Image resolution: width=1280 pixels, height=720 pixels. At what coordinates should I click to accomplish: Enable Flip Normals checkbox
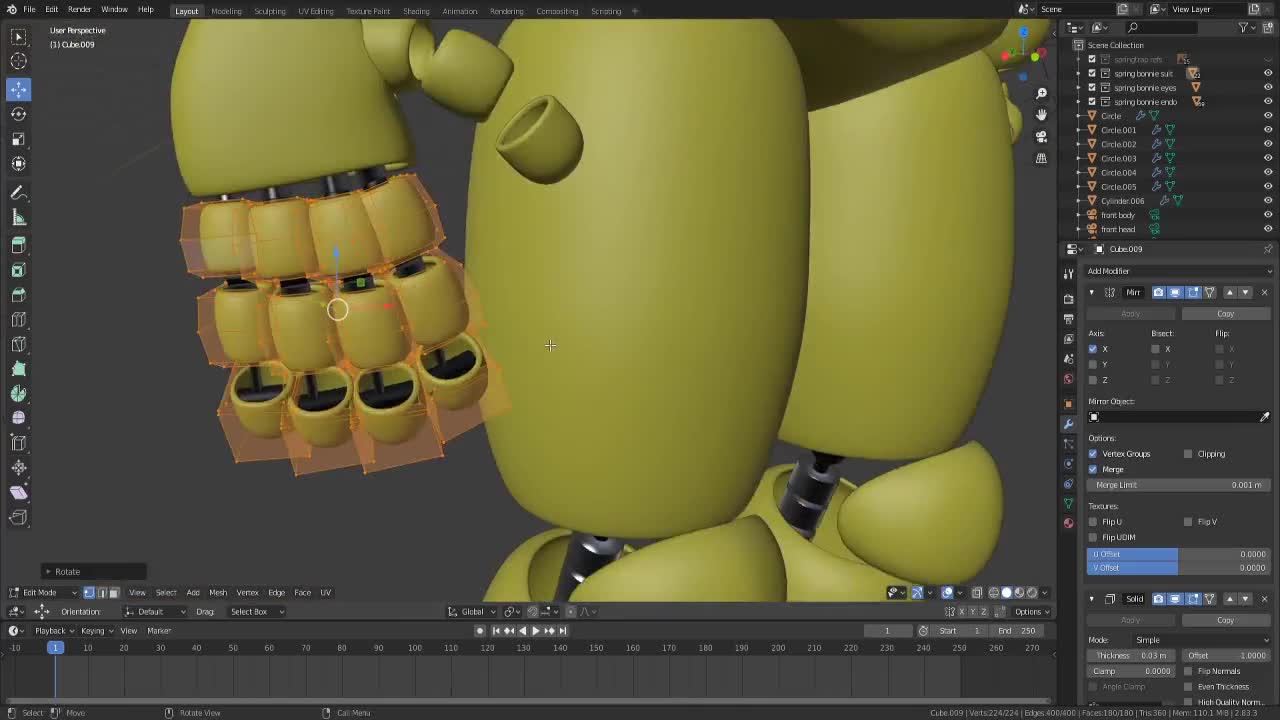click(1188, 671)
